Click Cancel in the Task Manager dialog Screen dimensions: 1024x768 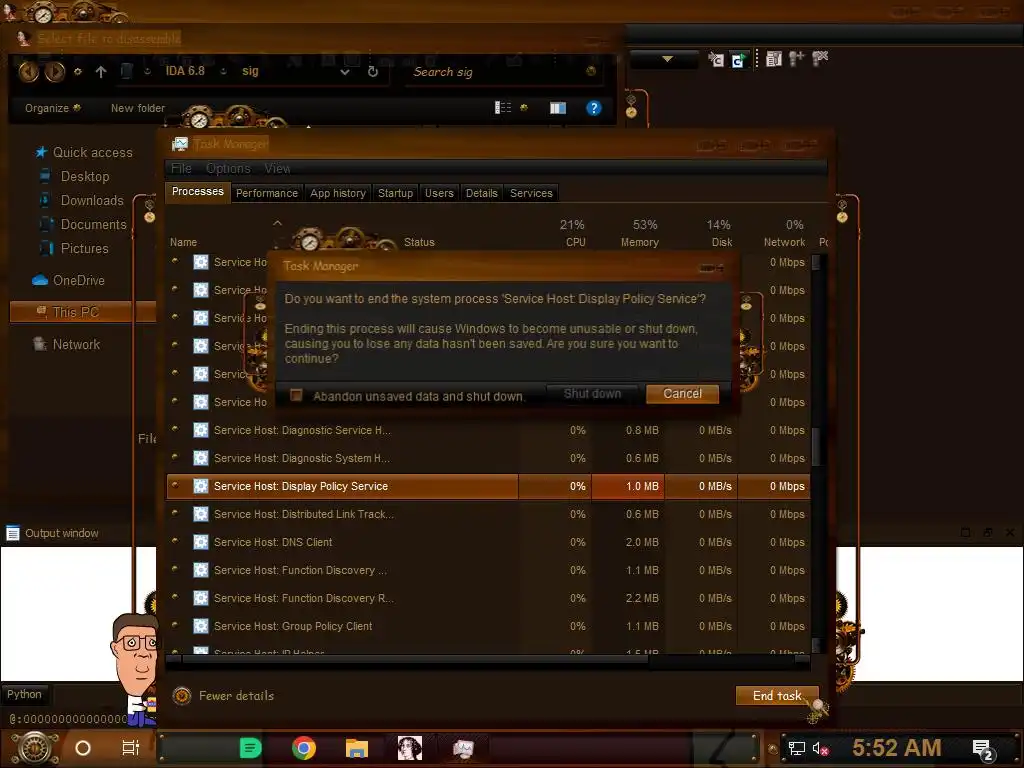[x=682, y=394]
